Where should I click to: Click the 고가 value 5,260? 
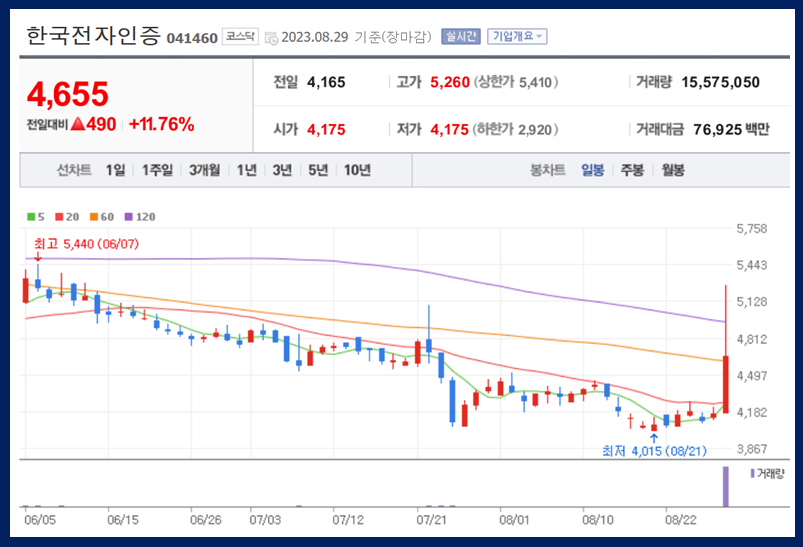(x=450, y=82)
